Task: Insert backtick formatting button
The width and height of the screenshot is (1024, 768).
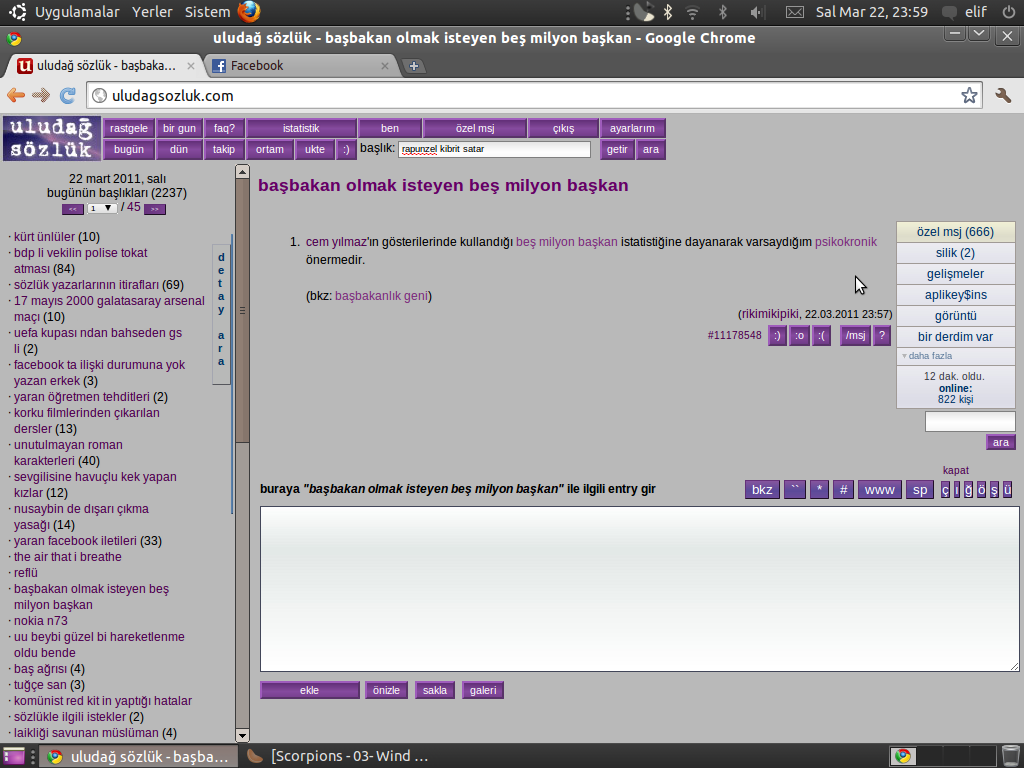Action: pyautogui.click(x=794, y=490)
